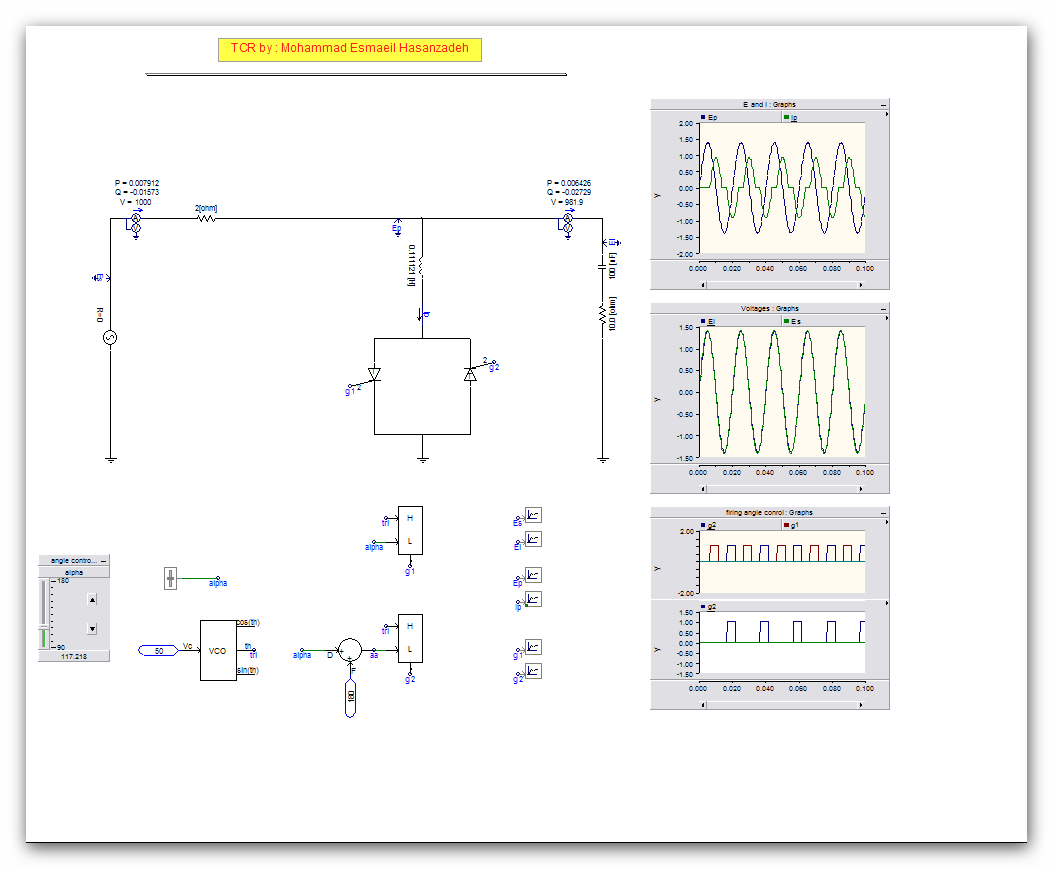Viewport: 1053px width, 869px height.
Task: Select the slider component feeding alpha
Action: click(x=171, y=578)
